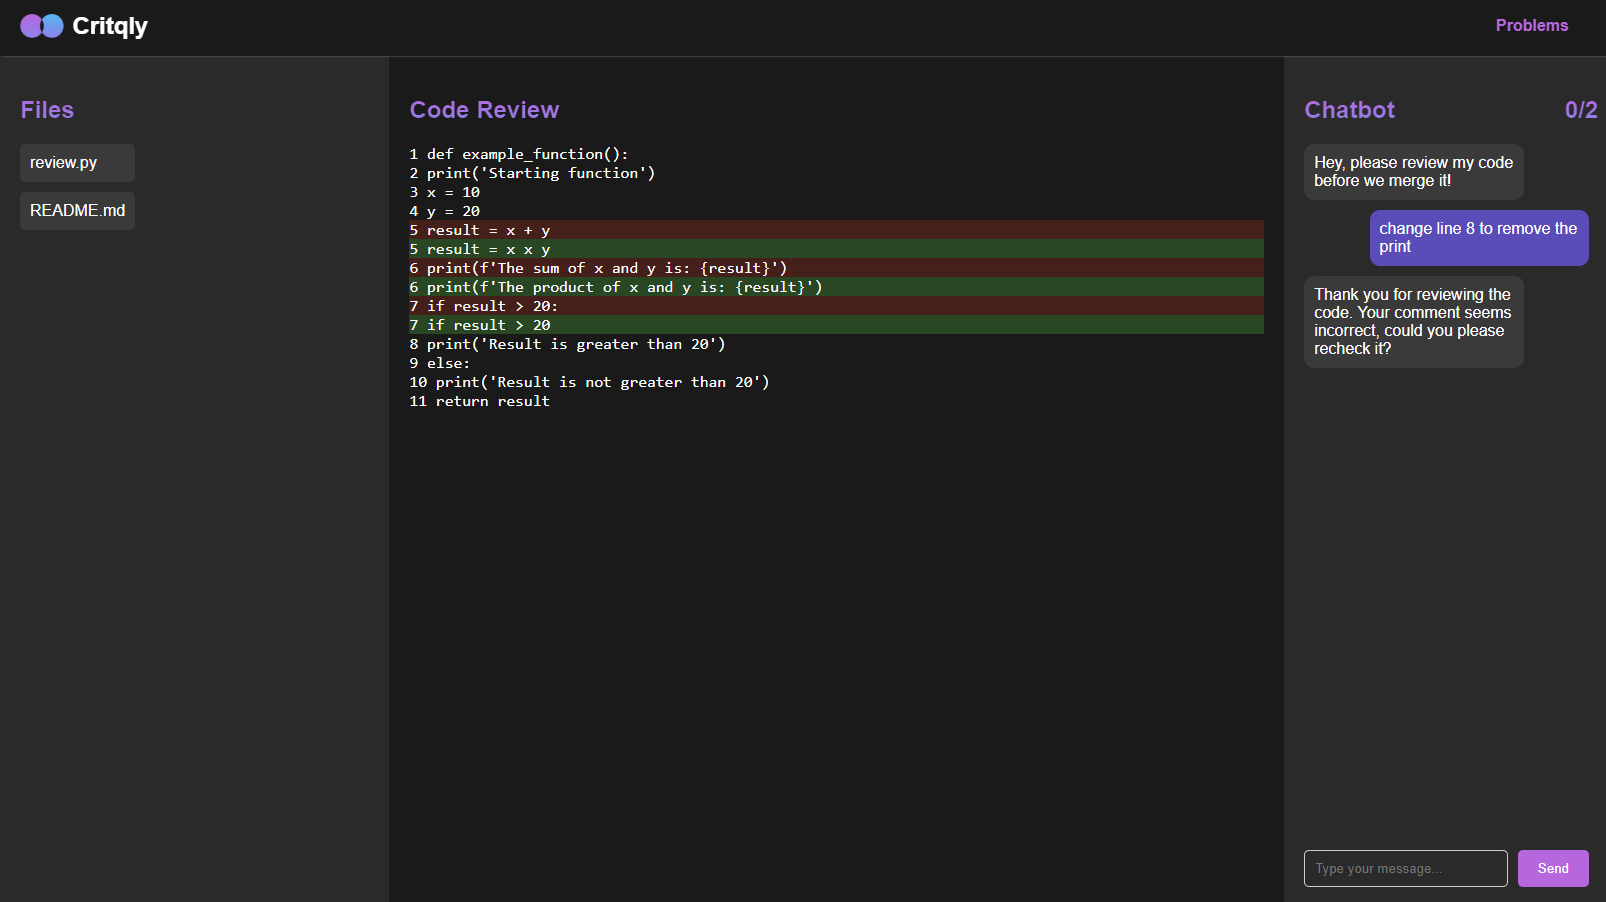This screenshot has height=902, width=1606.
Task: Click the Chatbot panel heading
Action: tap(1349, 110)
